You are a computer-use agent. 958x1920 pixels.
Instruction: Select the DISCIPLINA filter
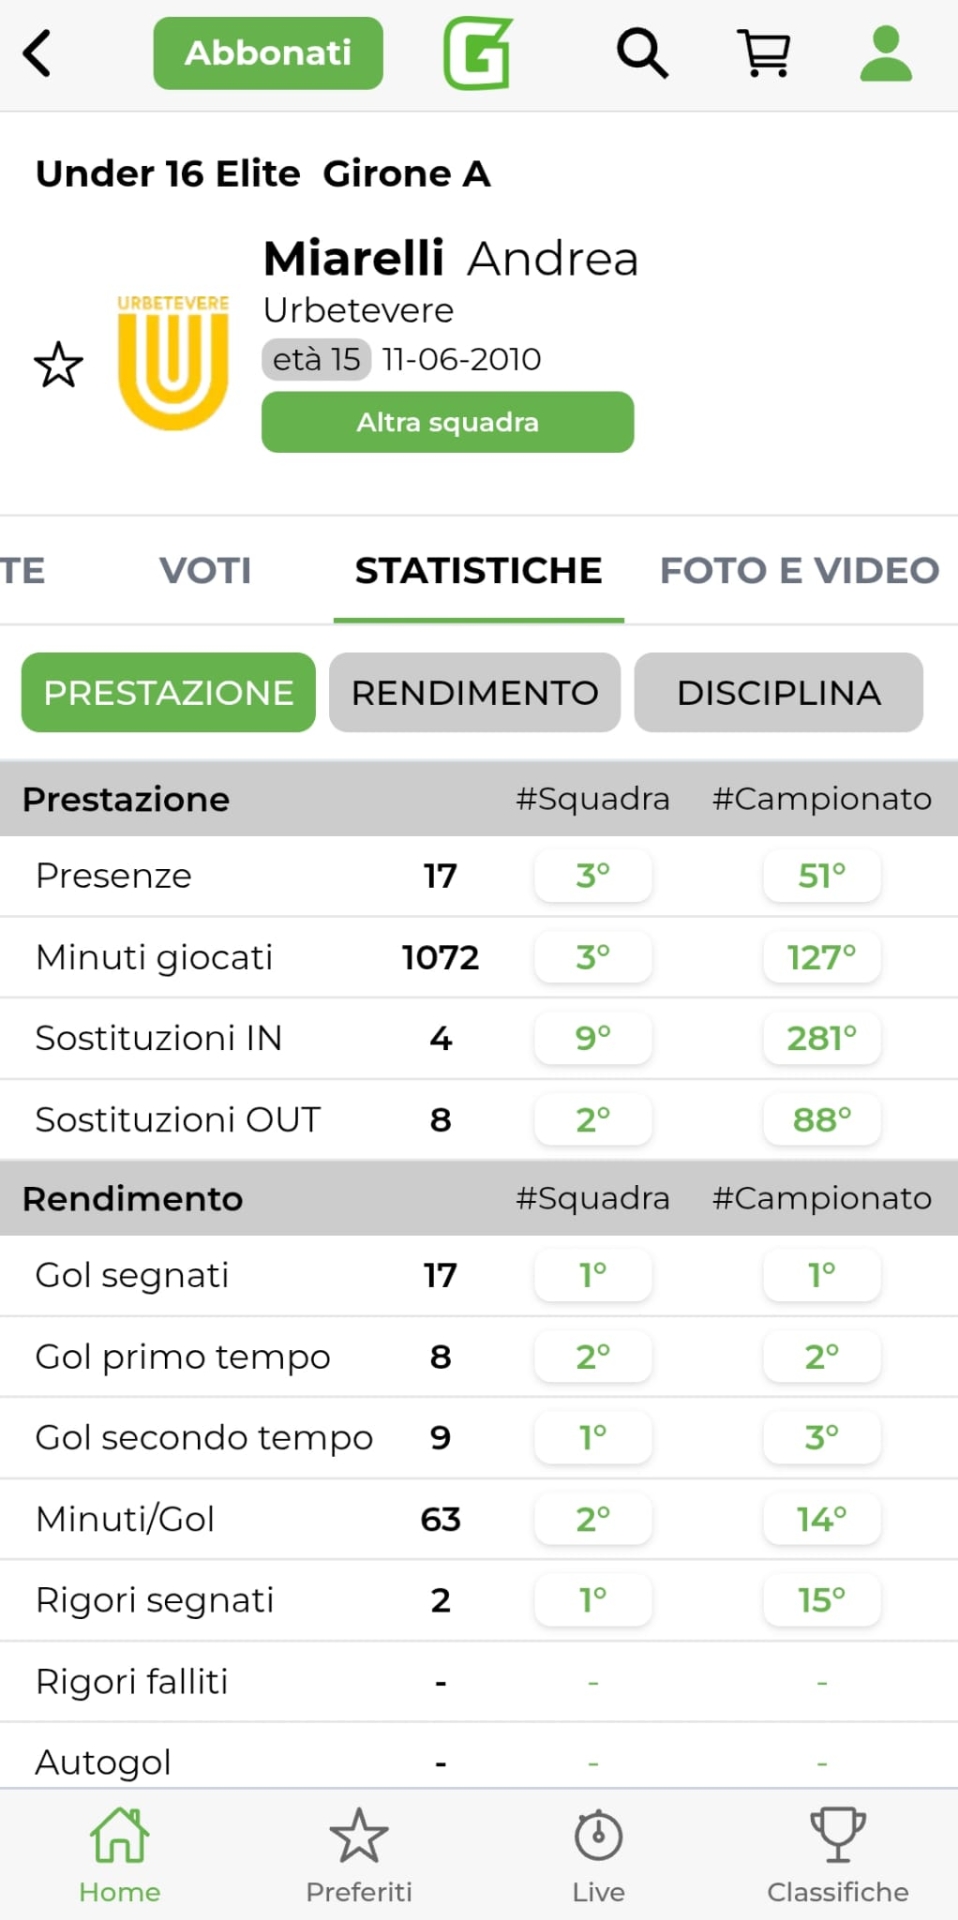click(x=778, y=693)
